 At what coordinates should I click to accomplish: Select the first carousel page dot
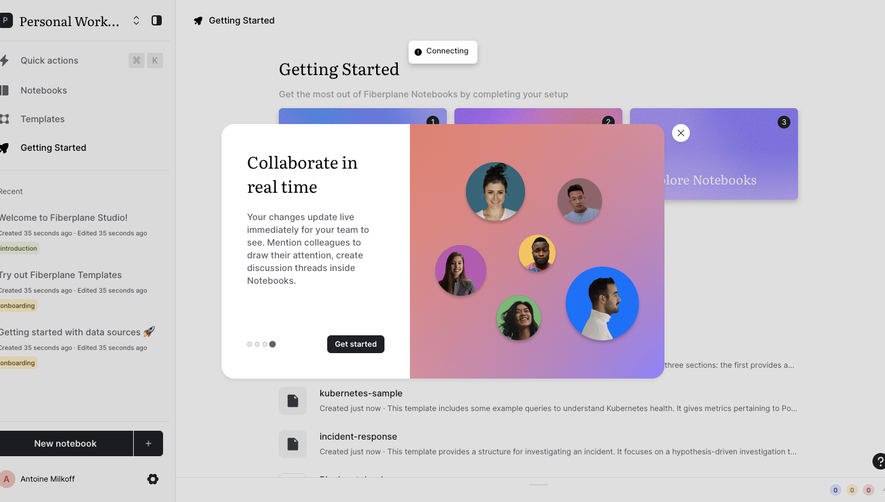[249, 344]
